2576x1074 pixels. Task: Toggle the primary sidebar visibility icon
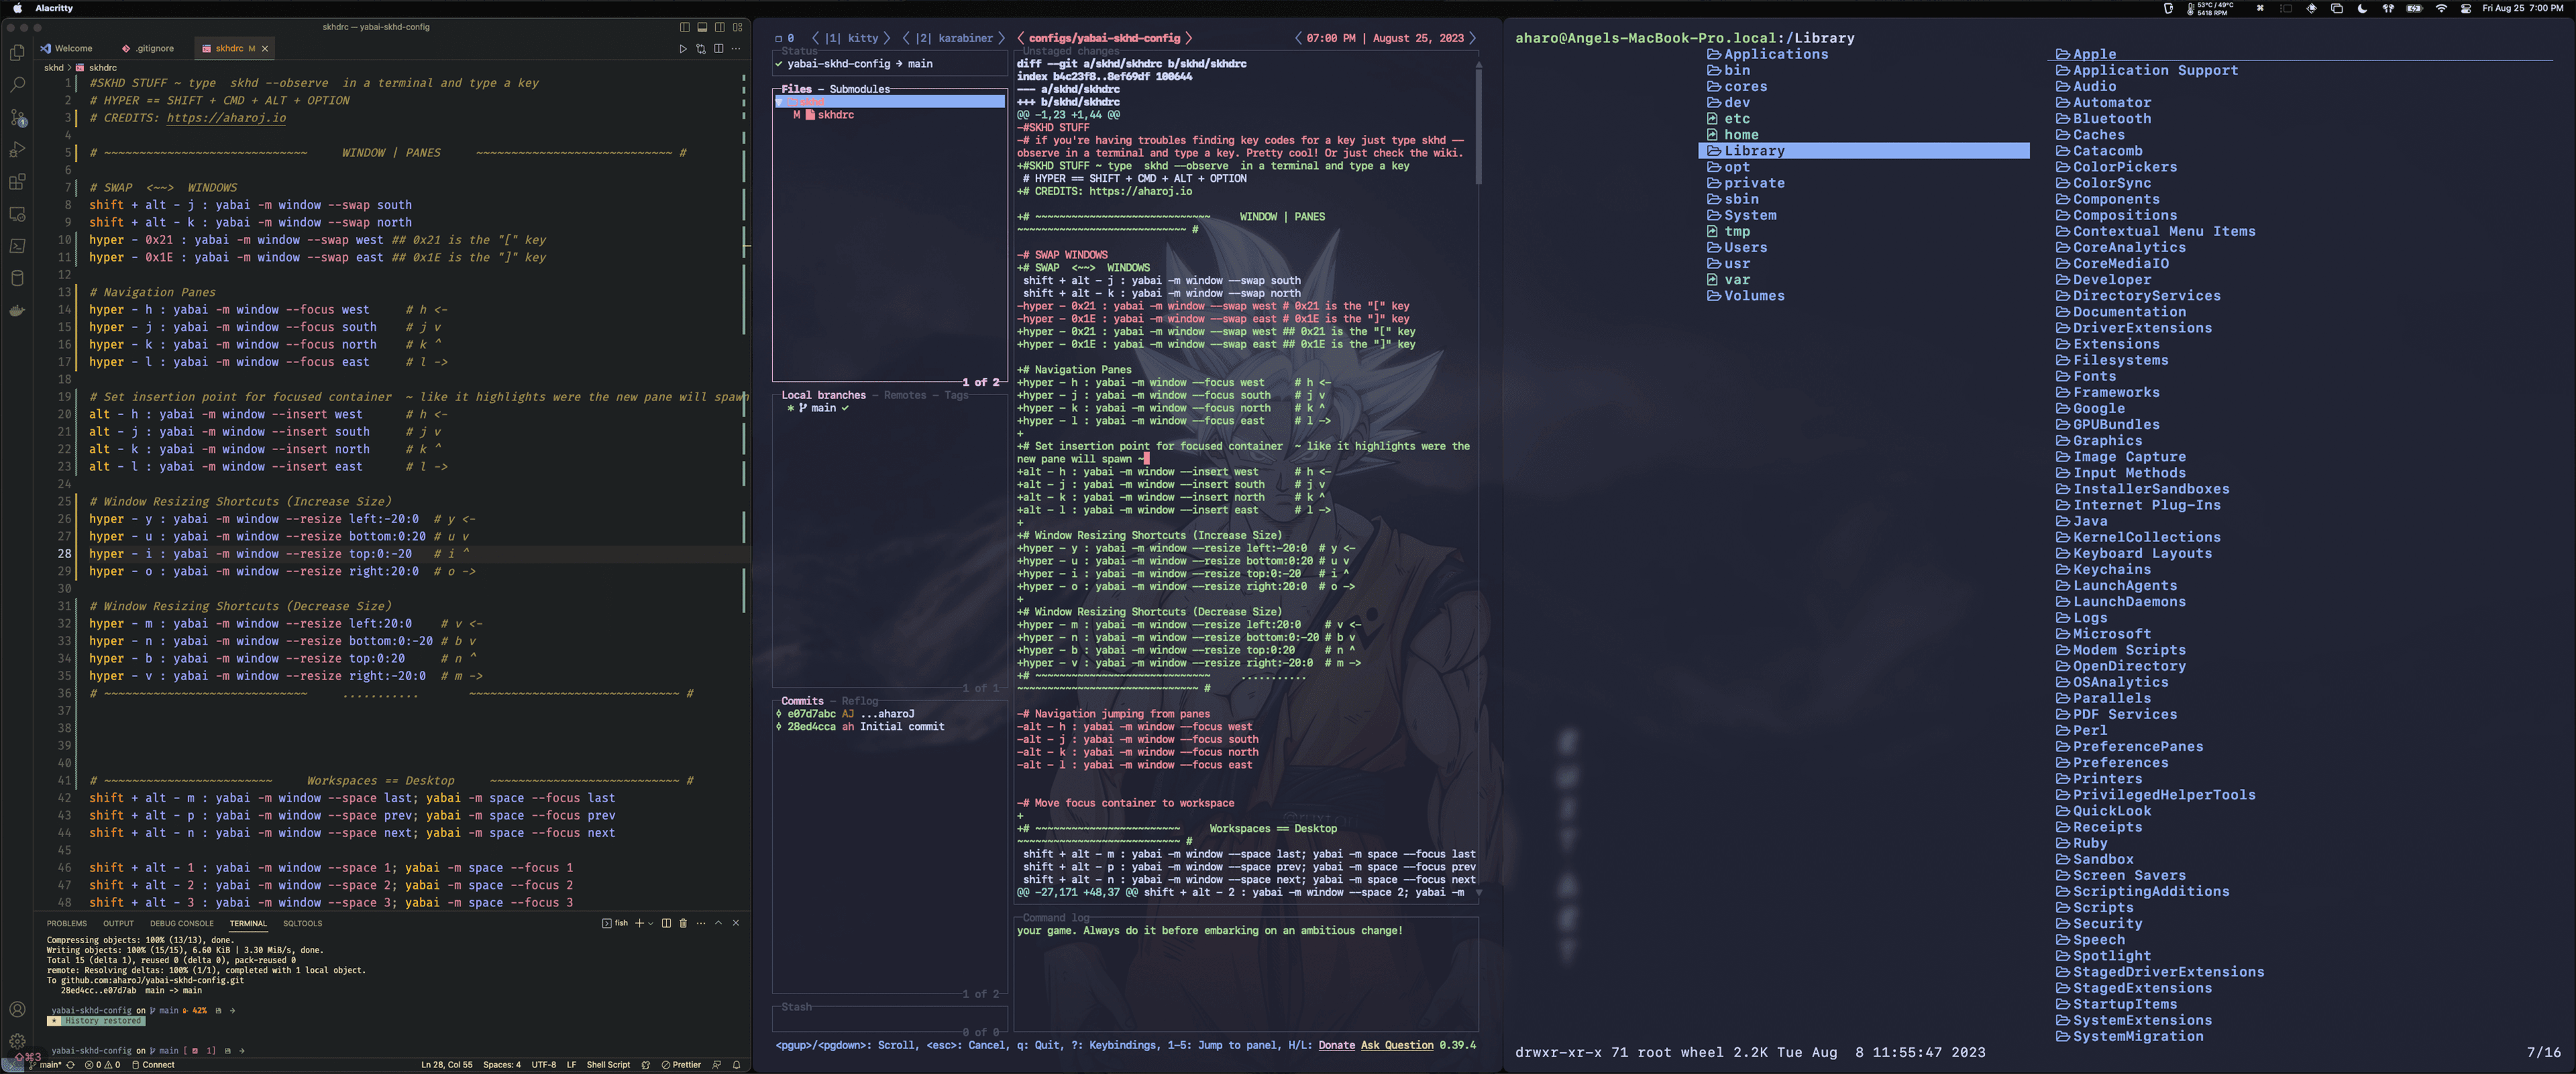[x=684, y=28]
